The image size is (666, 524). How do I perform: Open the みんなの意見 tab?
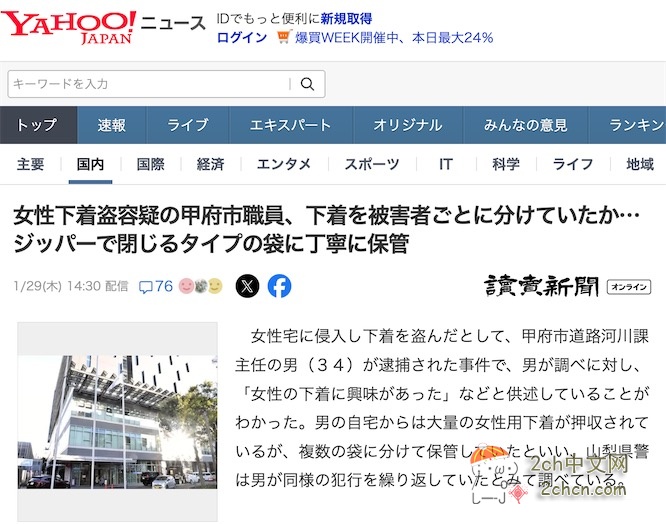point(525,125)
